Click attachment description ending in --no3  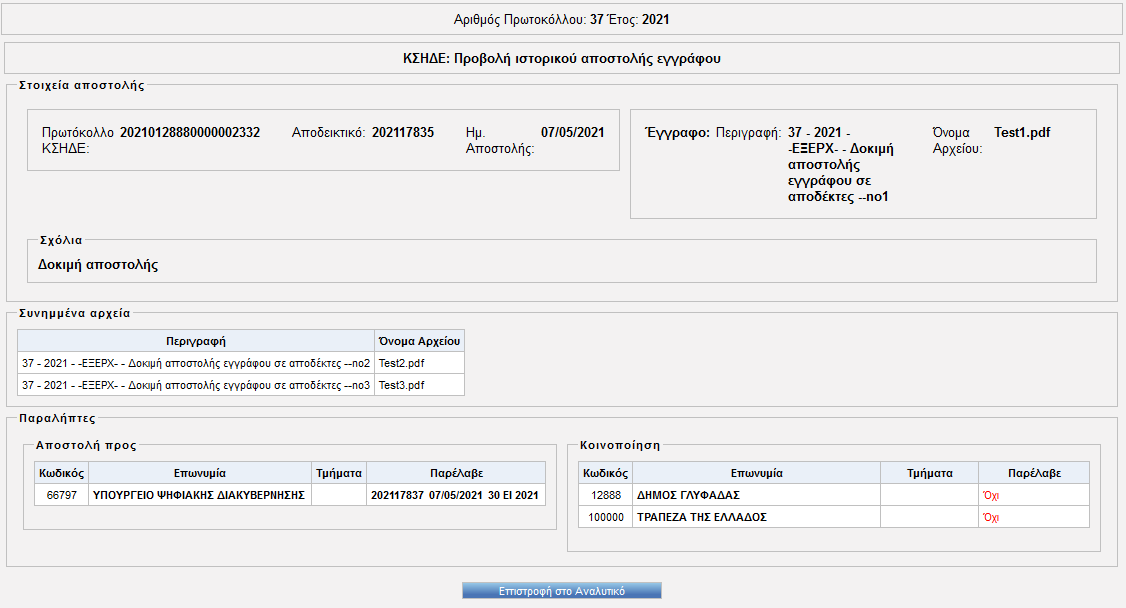click(x=196, y=385)
